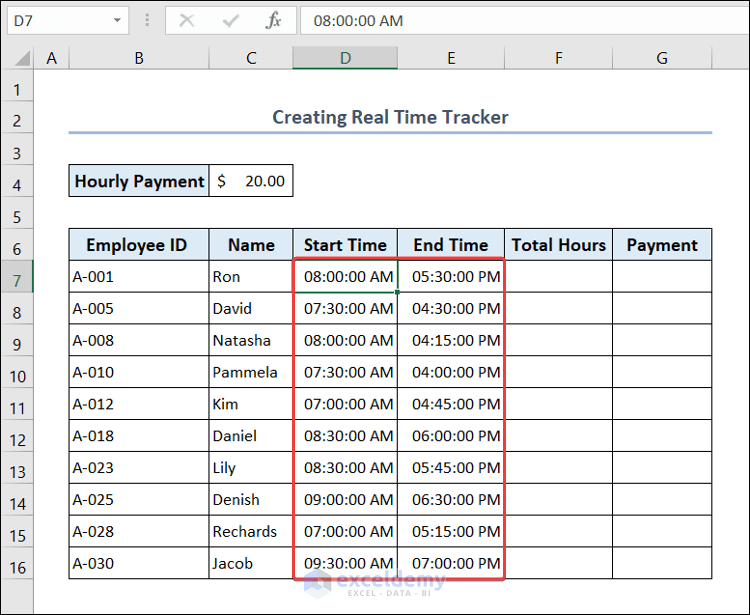The width and height of the screenshot is (750, 615).
Task: Click the name cell Denish
Action: pyautogui.click(x=251, y=499)
